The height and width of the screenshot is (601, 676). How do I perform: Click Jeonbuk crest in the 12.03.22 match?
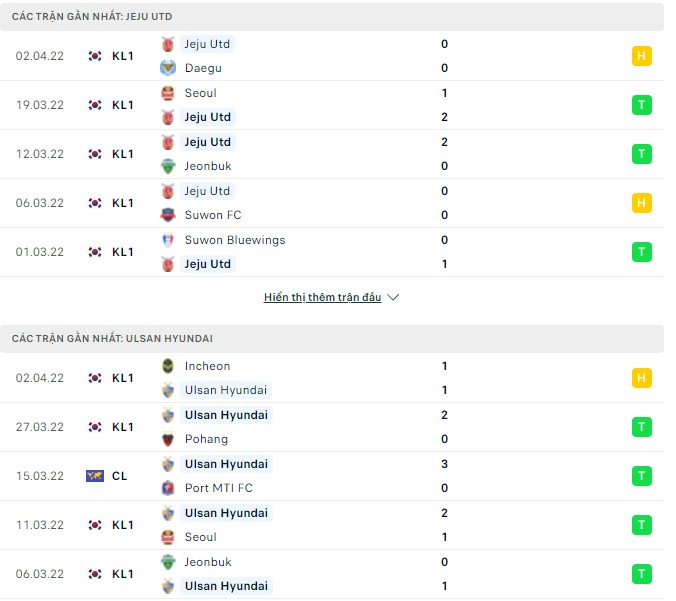(x=168, y=166)
